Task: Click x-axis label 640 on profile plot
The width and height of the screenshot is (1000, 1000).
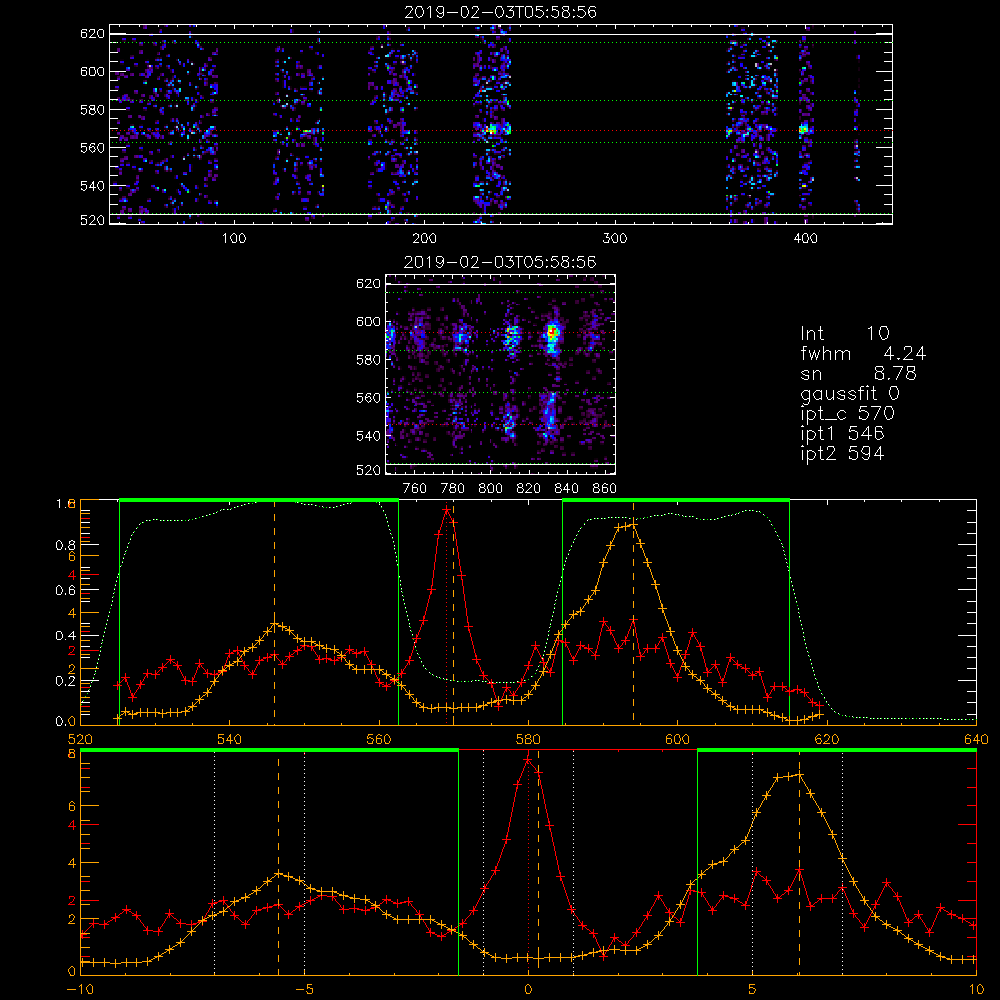Action: click(x=976, y=739)
